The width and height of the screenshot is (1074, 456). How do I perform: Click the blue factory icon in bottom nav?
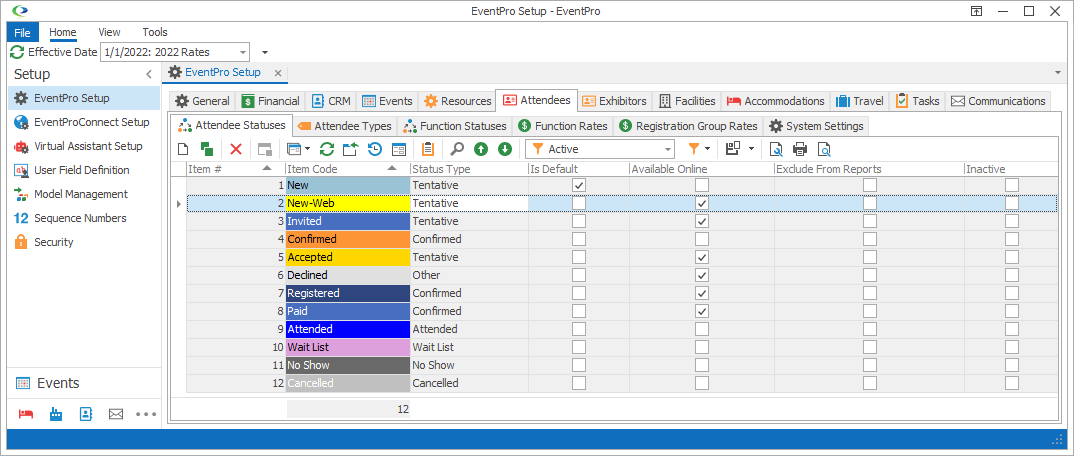point(56,414)
